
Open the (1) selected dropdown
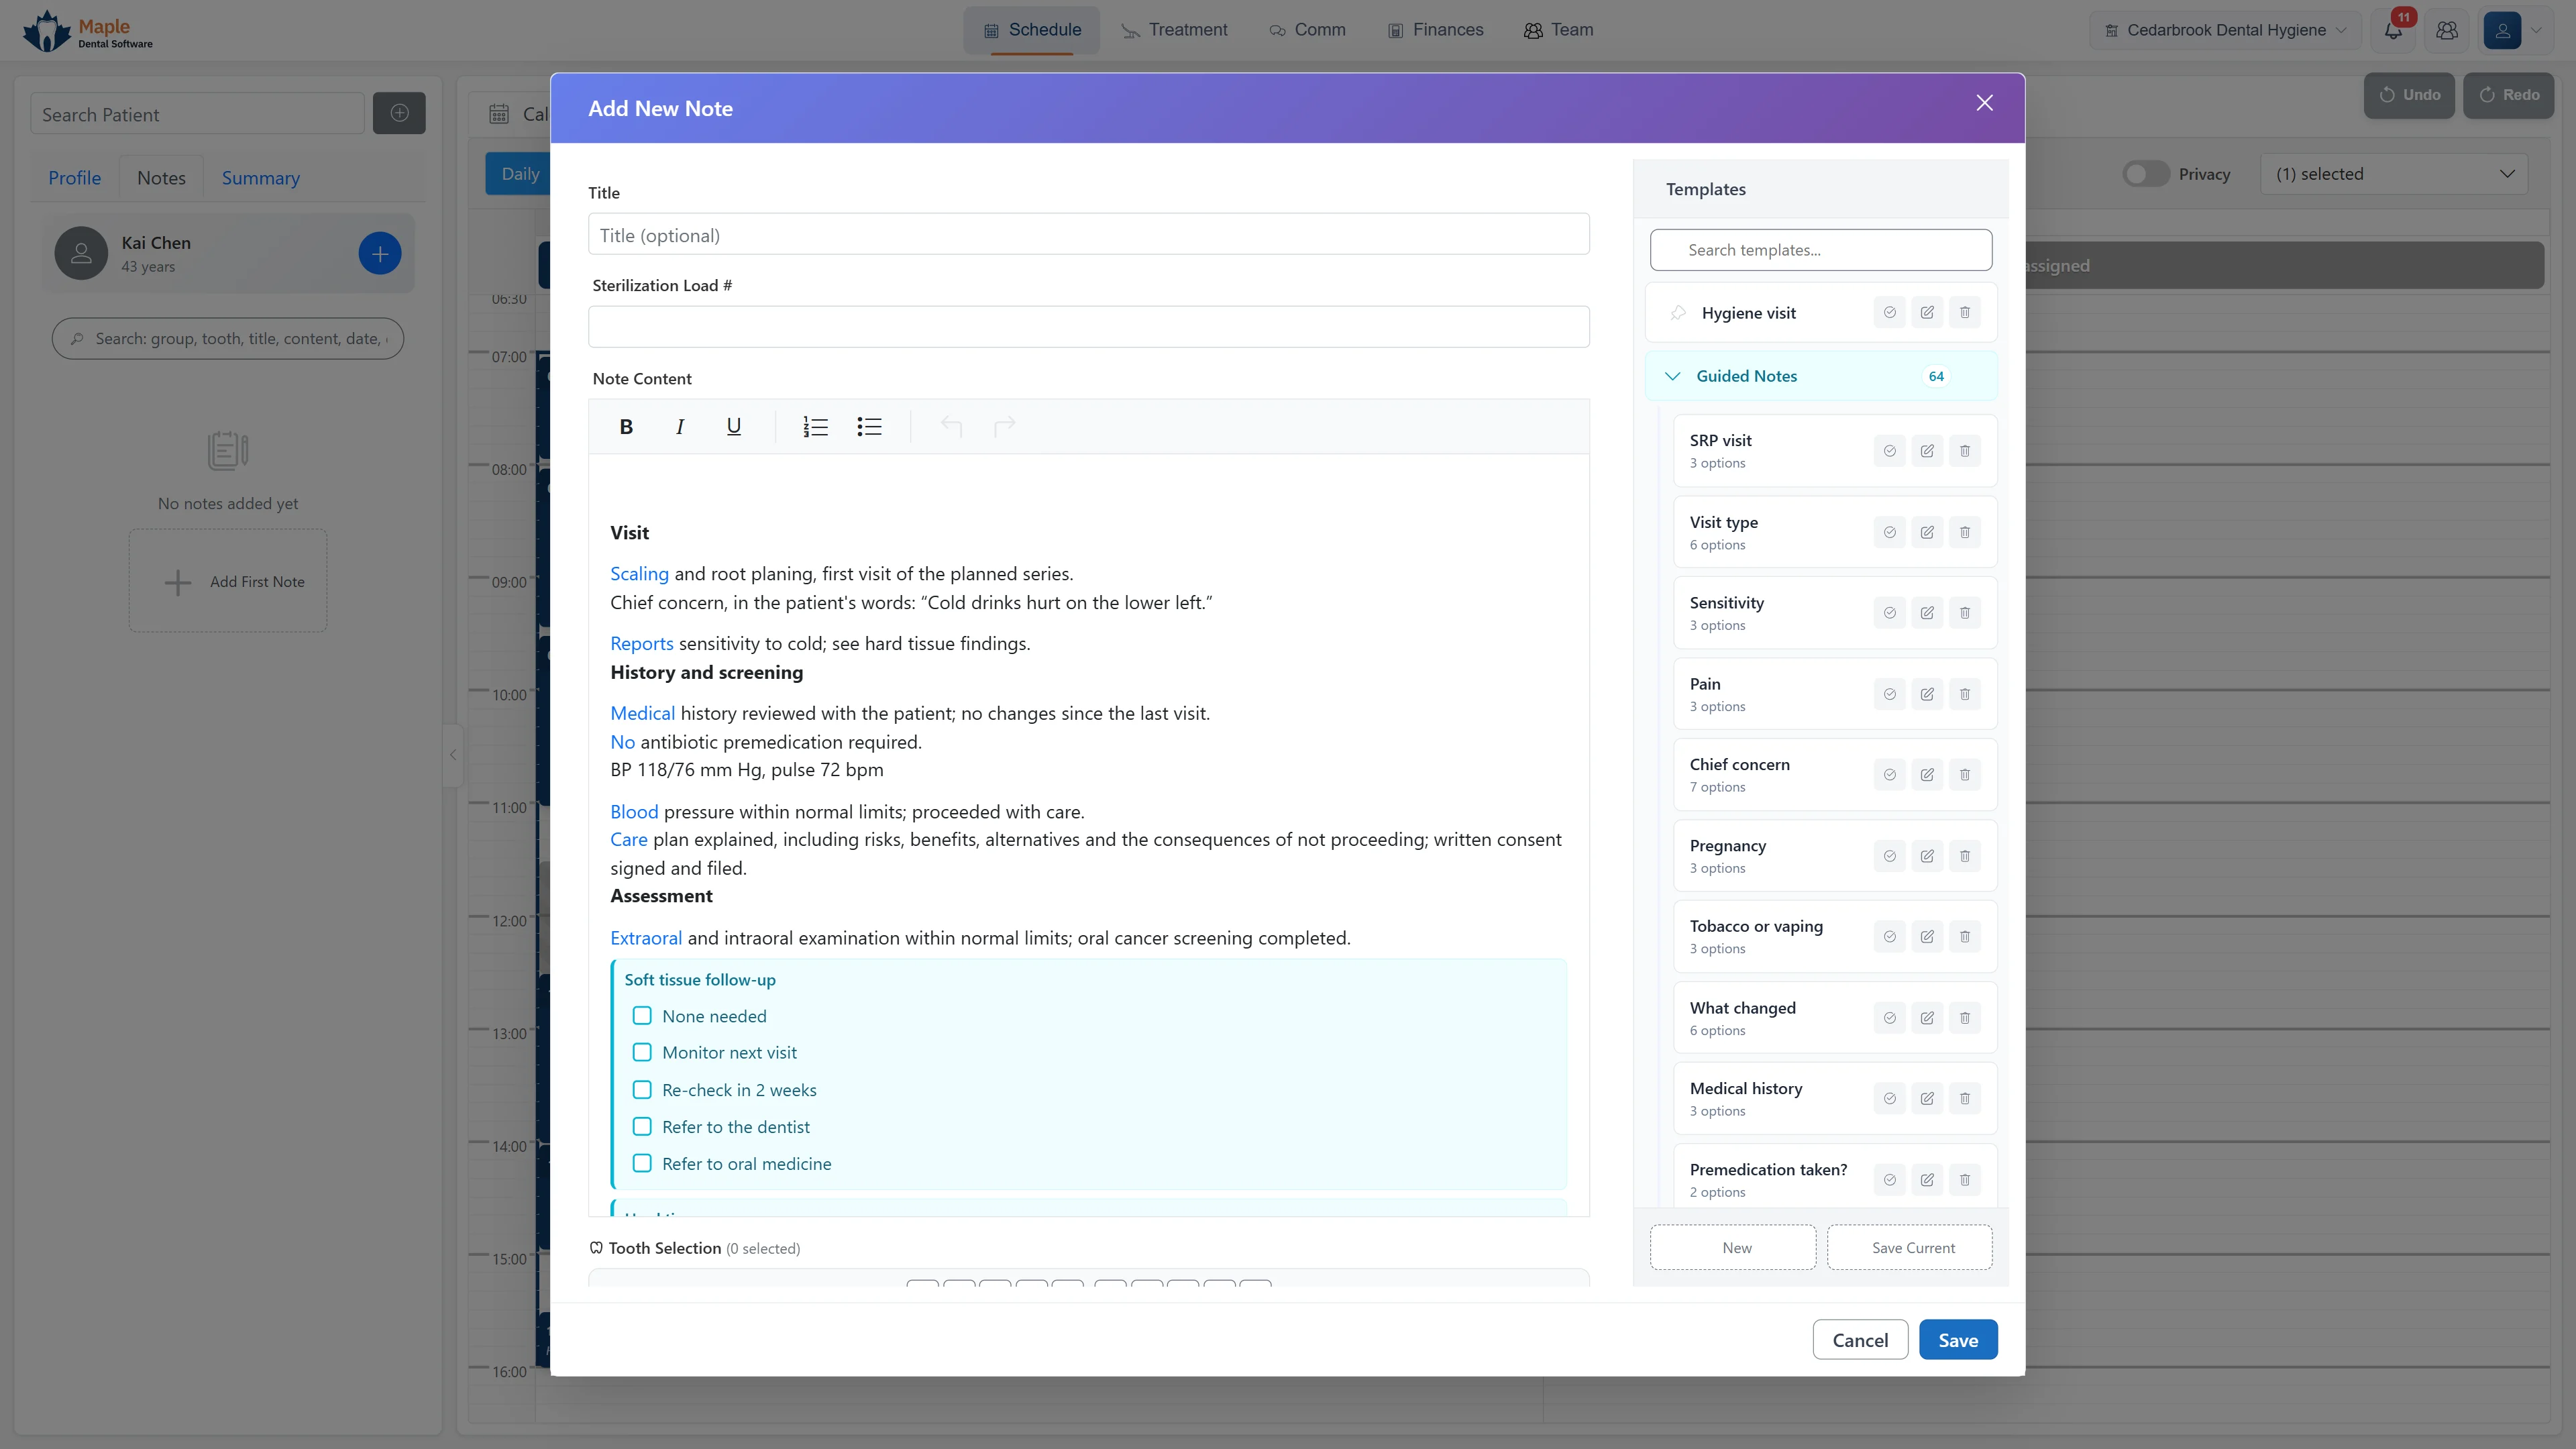pos(2393,174)
